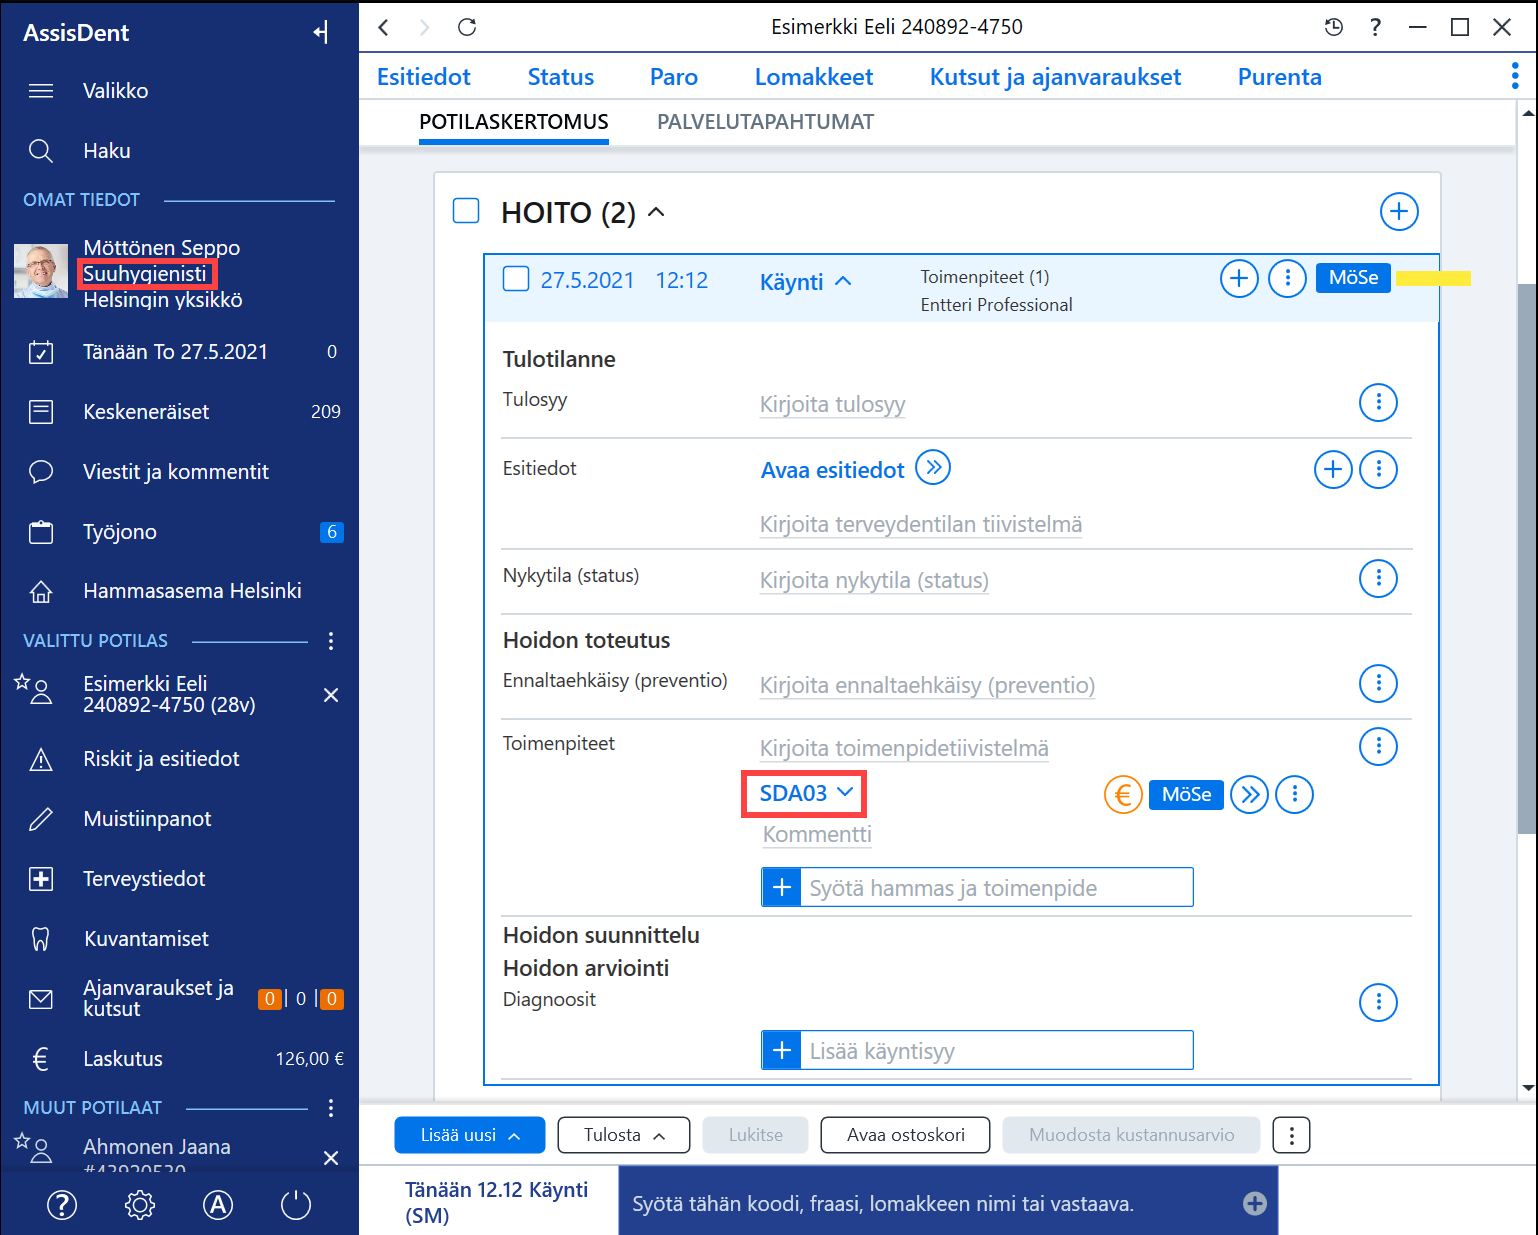
Task: Open top-right blue three-dot menu
Action: tap(1515, 76)
